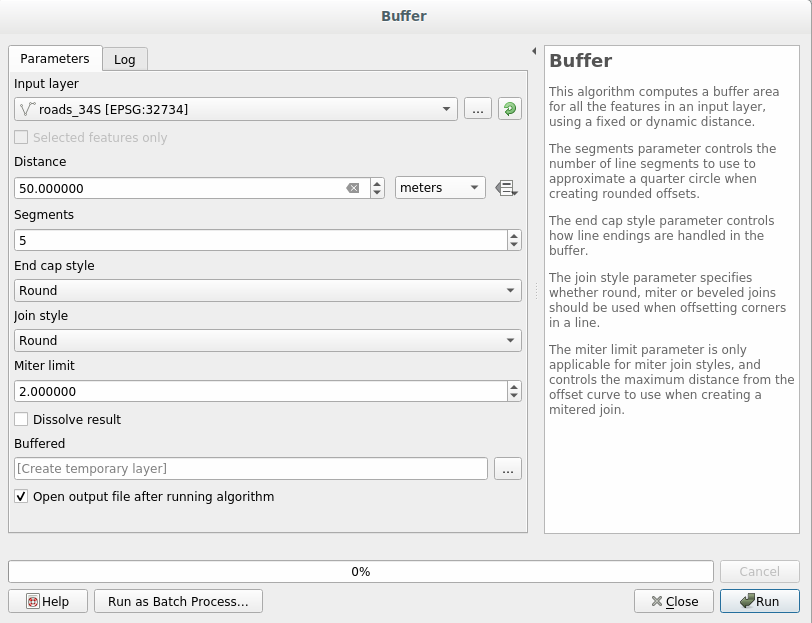Image resolution: width=812 pixels, height=623 pixels.
Task: Open the Input layer dropdown
Action: [x=236, y=109]
